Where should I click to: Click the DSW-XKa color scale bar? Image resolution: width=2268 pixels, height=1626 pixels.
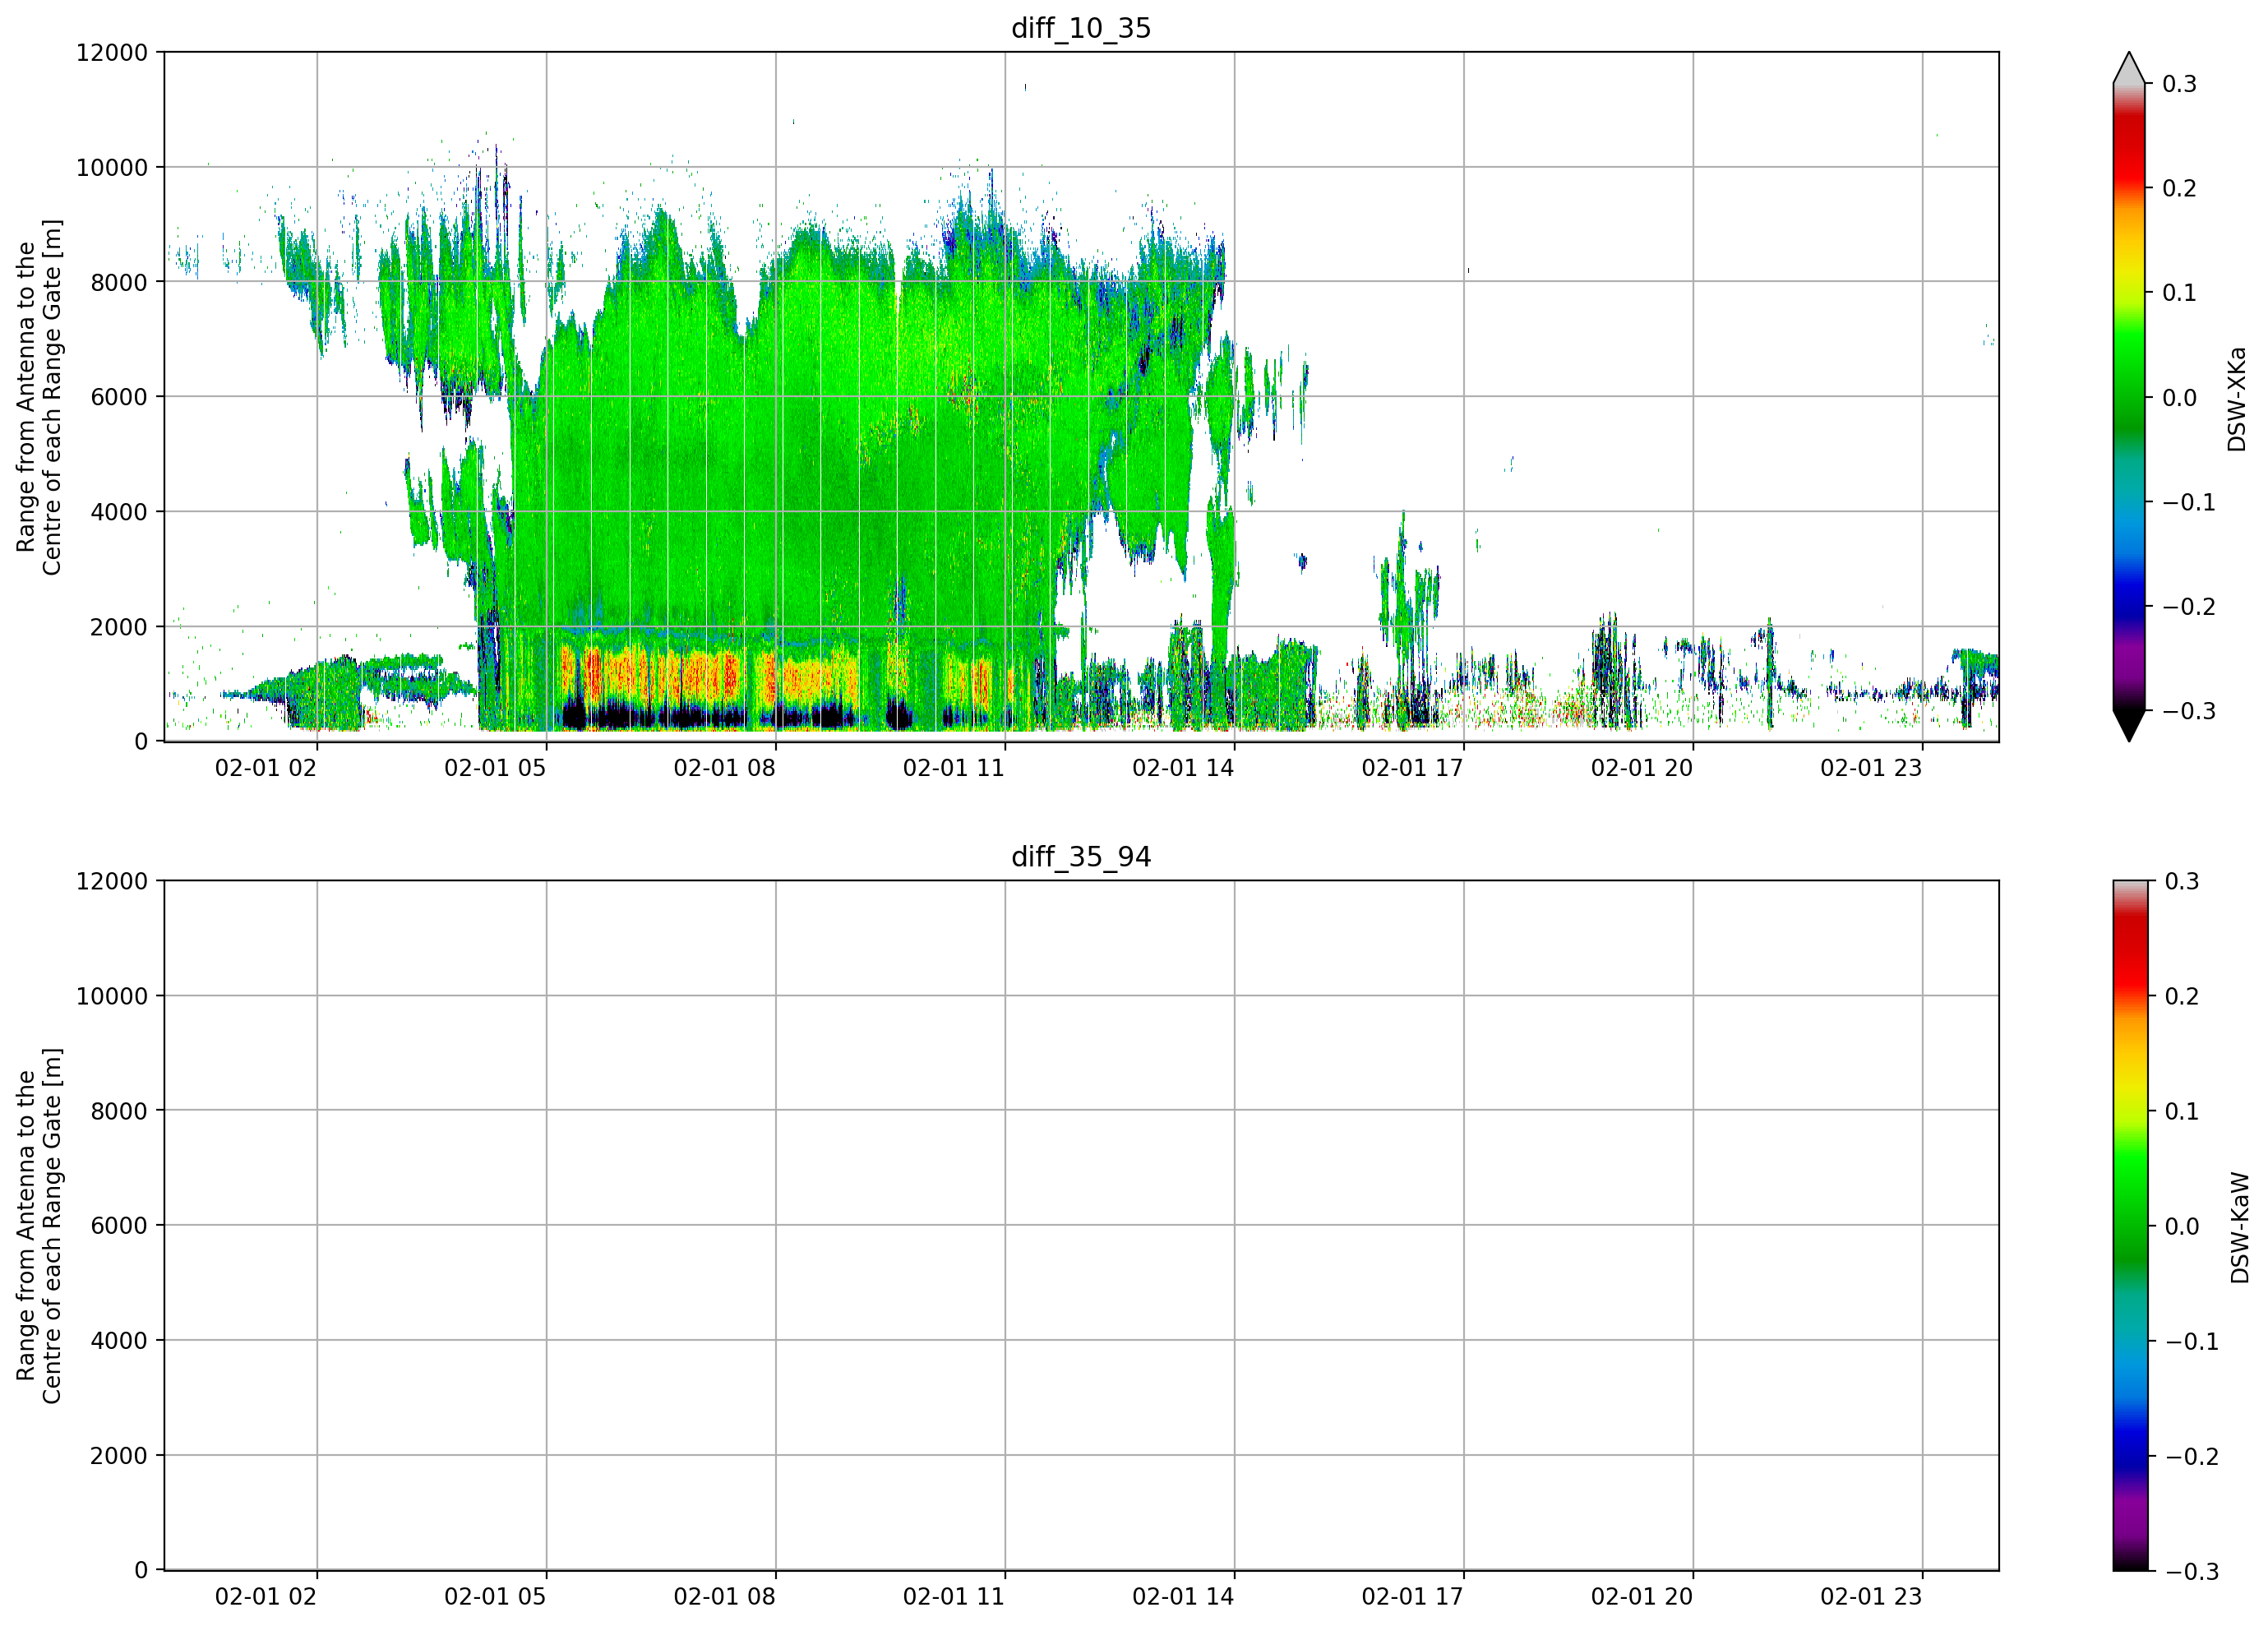(2129, 397)
